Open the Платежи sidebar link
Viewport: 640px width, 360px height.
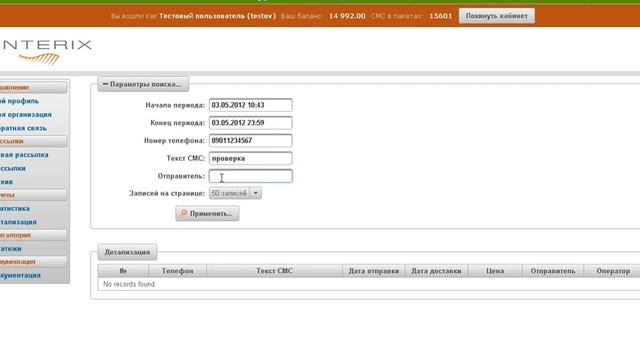pyautogui.click(x=11, y=249)
